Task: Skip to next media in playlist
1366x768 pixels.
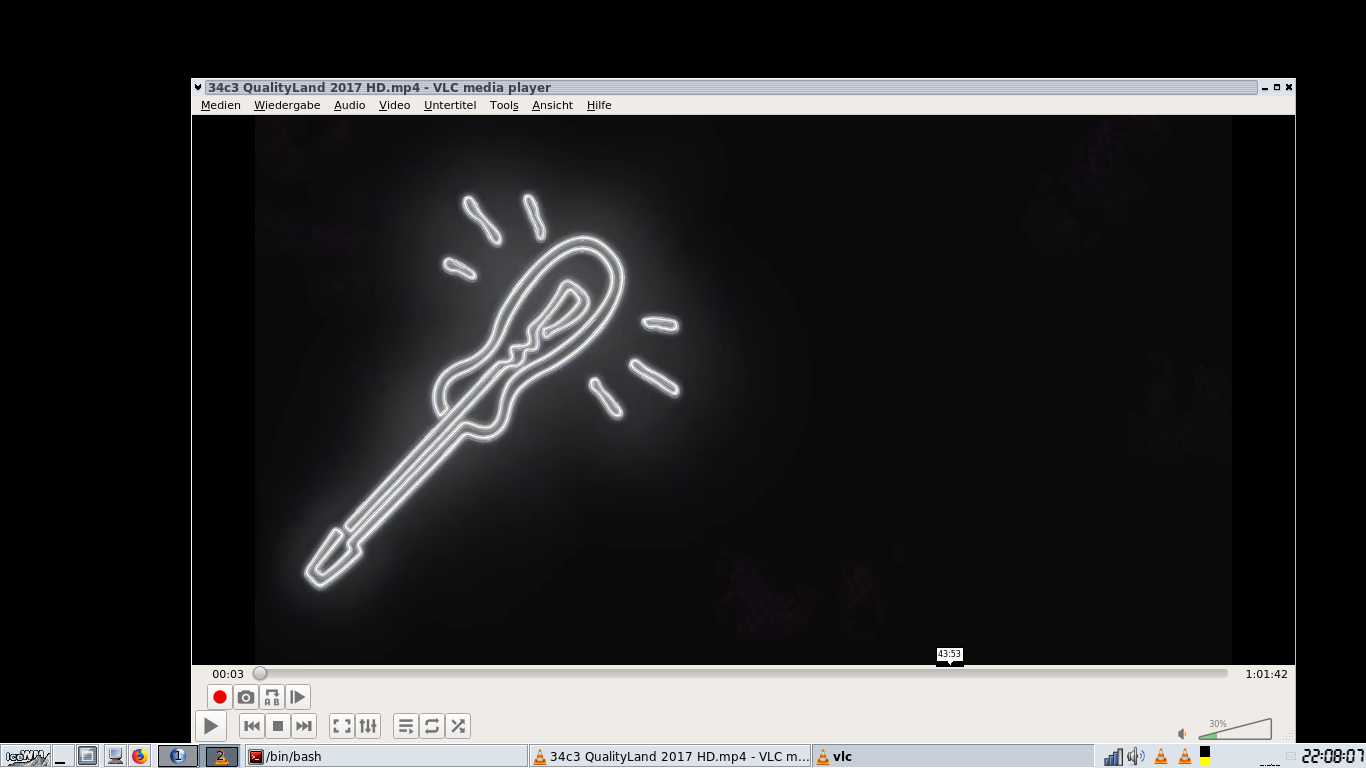Action: tap(304, 726)
